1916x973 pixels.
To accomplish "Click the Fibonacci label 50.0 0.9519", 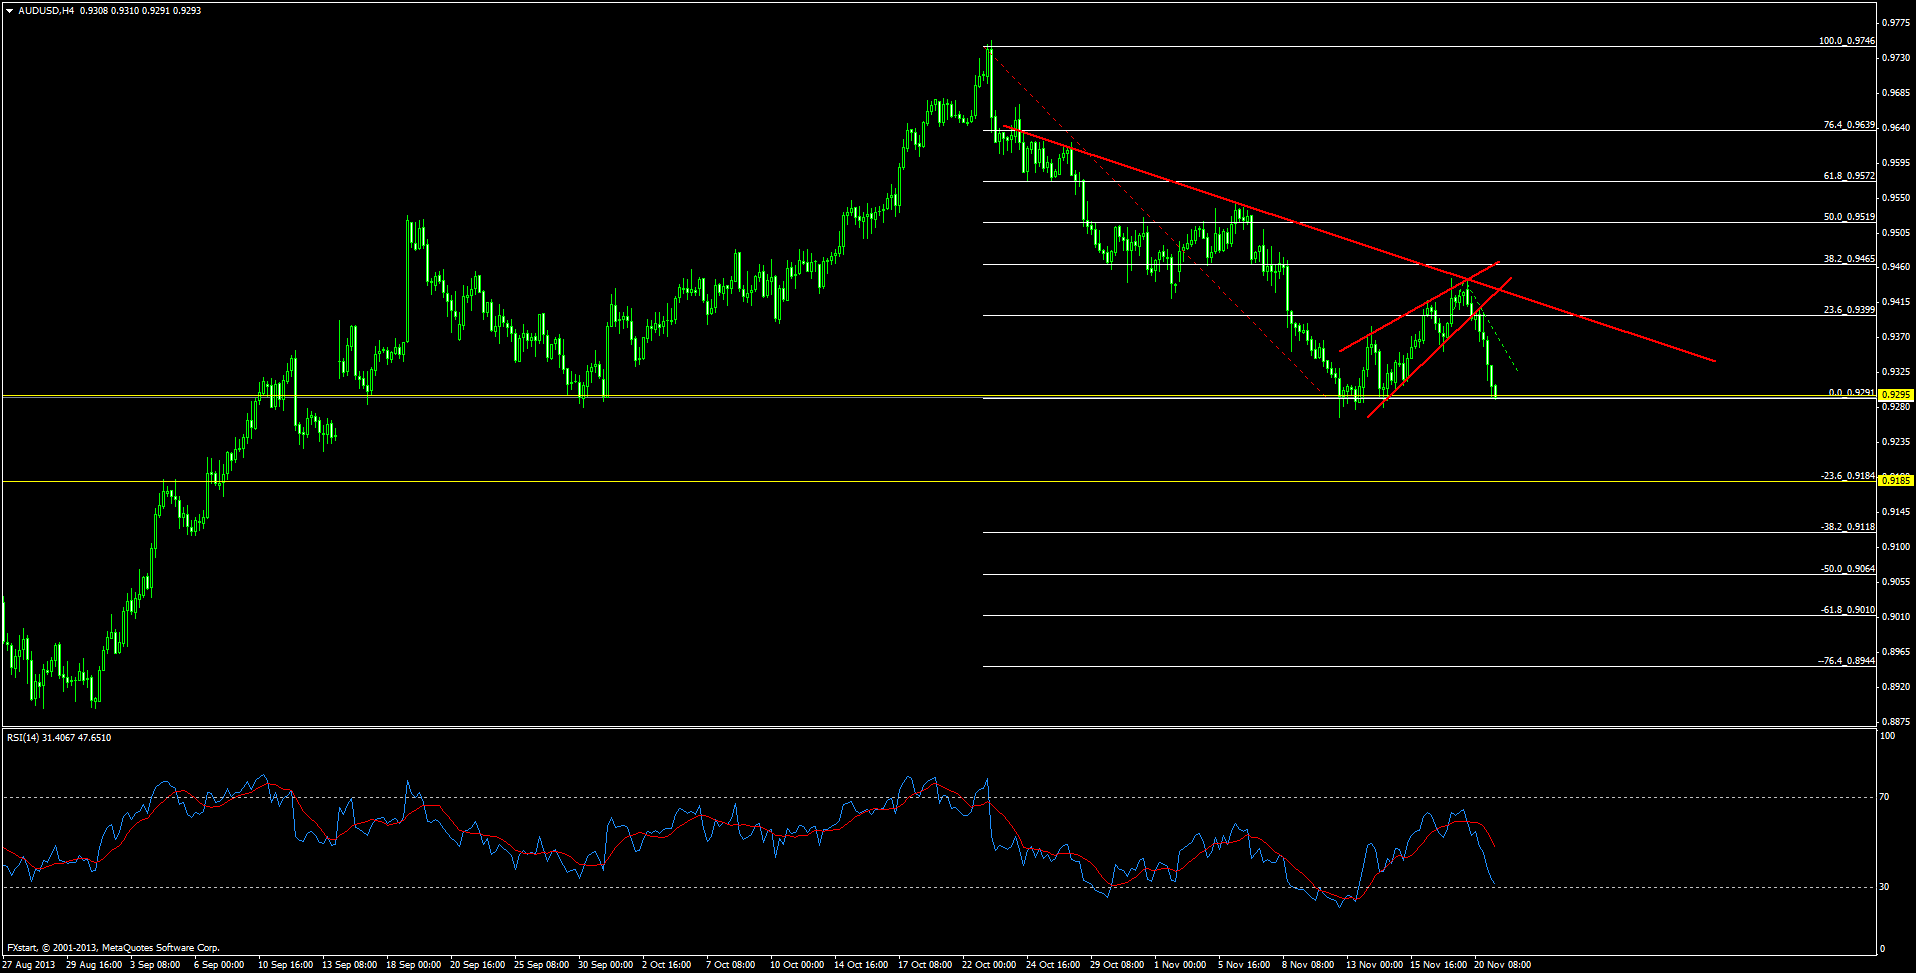I will click(1849, 217).
